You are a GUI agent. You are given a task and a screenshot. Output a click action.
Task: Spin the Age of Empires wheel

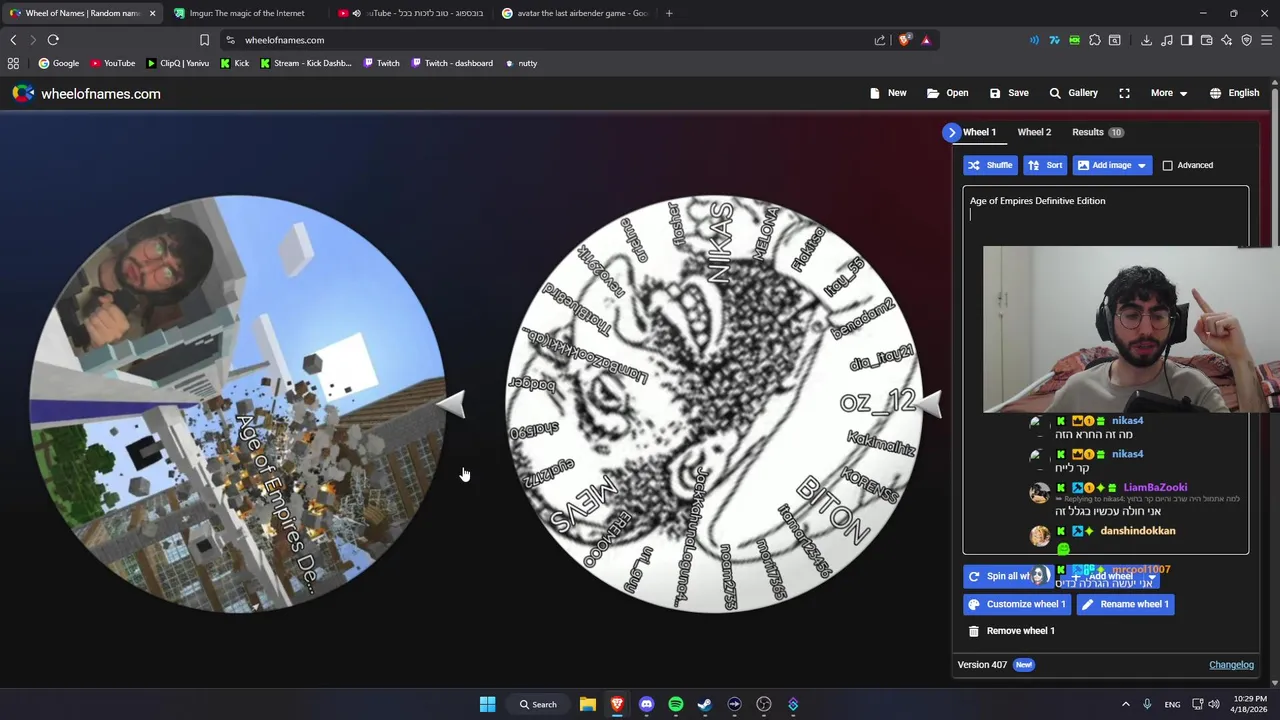[238, 404]
